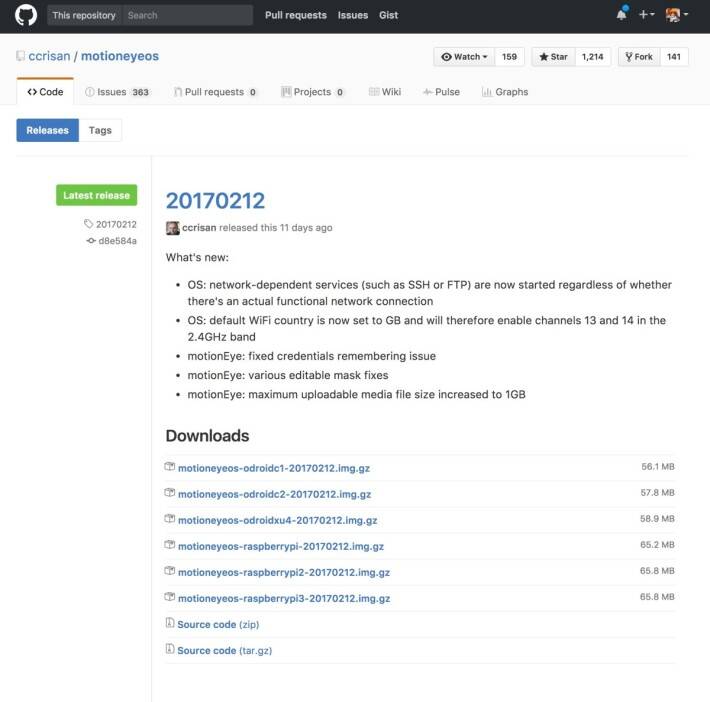
Task: Download Source code (zip)
Action: (218, 625)
